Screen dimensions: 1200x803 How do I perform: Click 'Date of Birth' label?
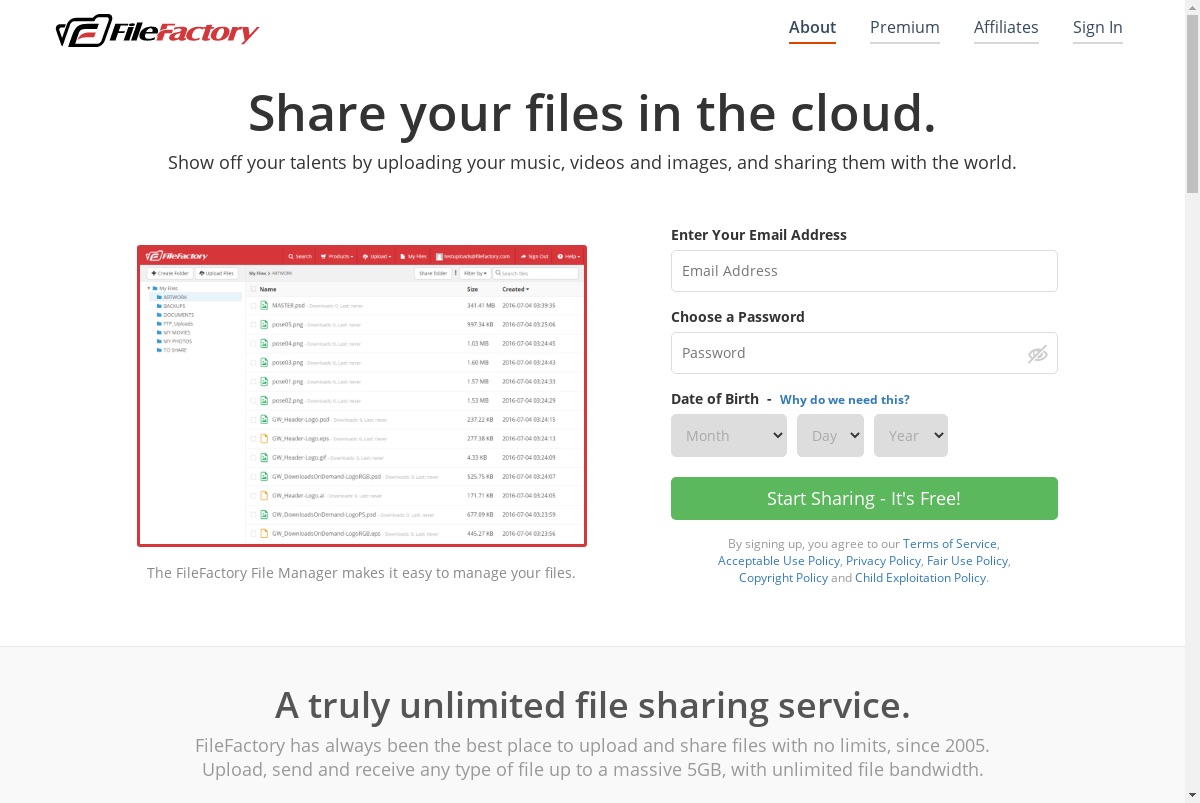[715, 399]
